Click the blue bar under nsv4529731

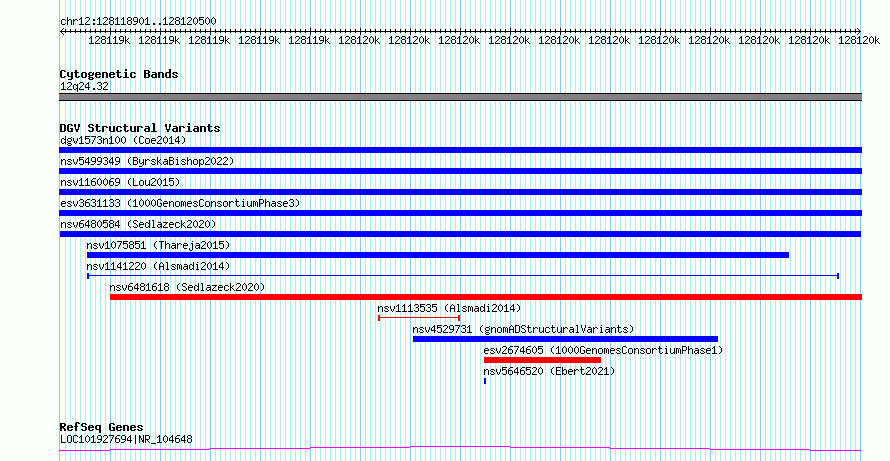(x=565, y=339)
